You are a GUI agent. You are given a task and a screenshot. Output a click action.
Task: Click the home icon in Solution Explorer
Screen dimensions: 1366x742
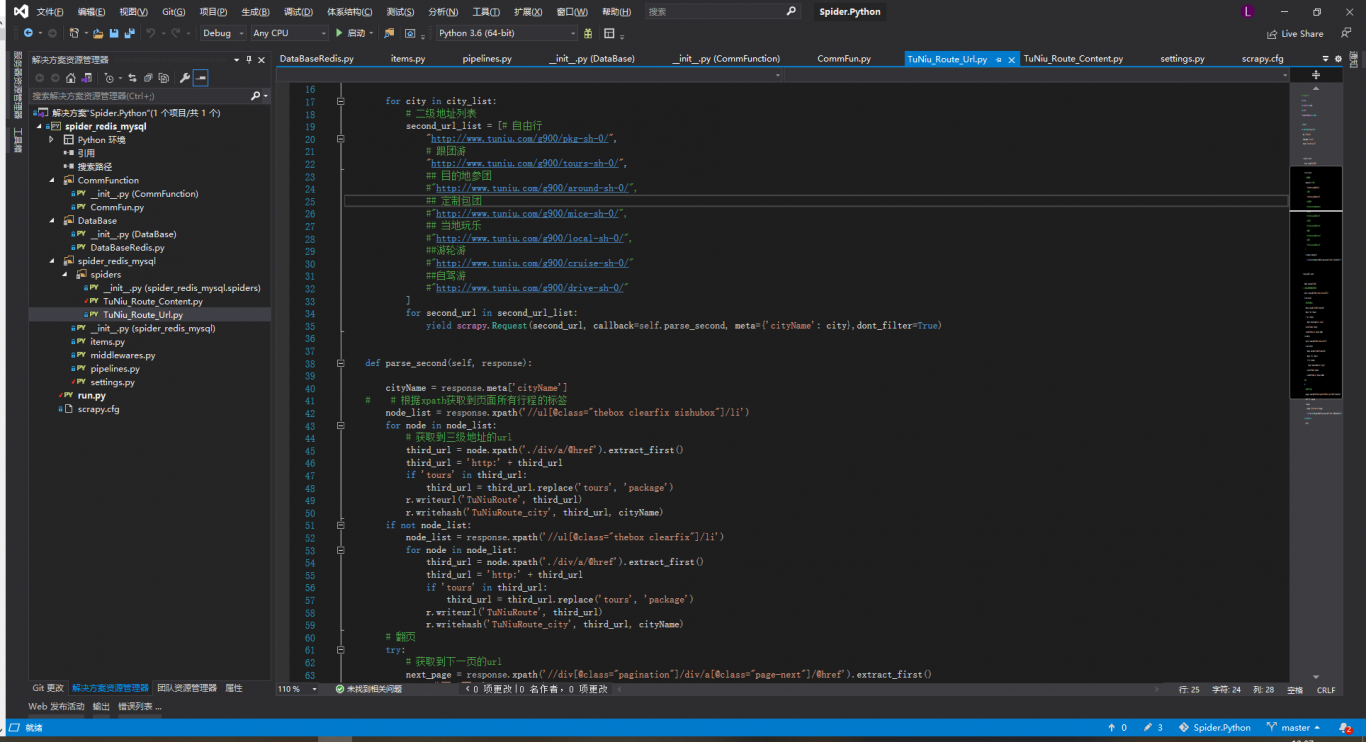point(70,78)
